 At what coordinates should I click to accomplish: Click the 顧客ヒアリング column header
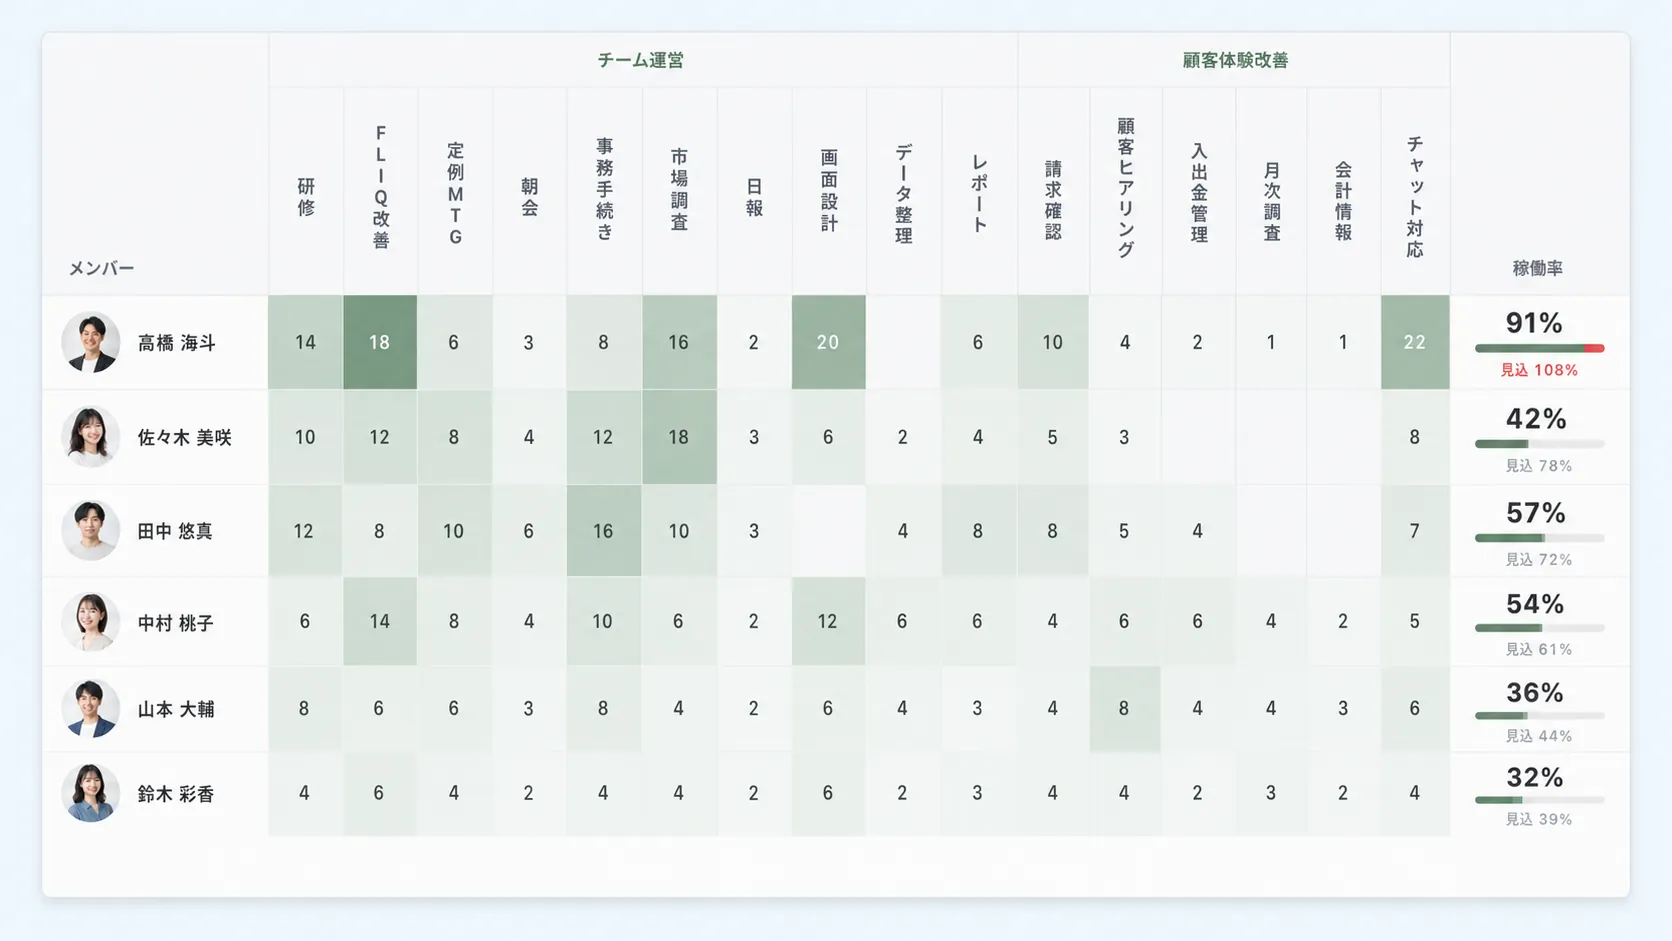[1126, 188]
